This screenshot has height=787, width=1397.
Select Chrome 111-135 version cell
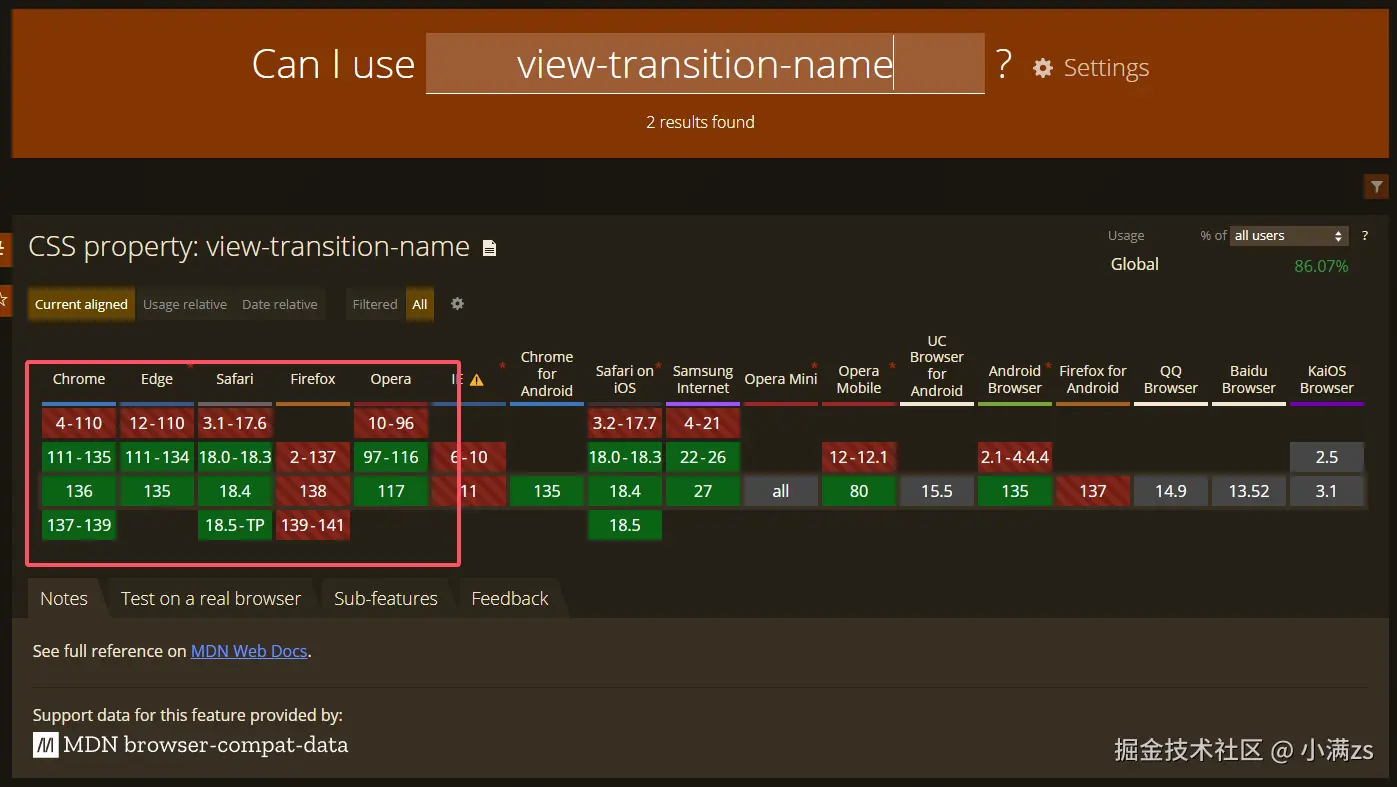pyautogui.click(x=79, y=457)
